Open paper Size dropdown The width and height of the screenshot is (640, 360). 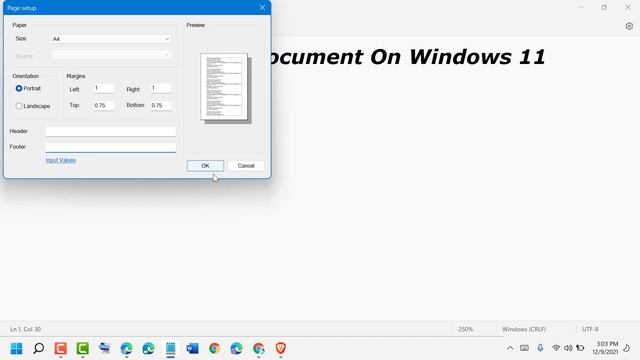tap(111, 39)
